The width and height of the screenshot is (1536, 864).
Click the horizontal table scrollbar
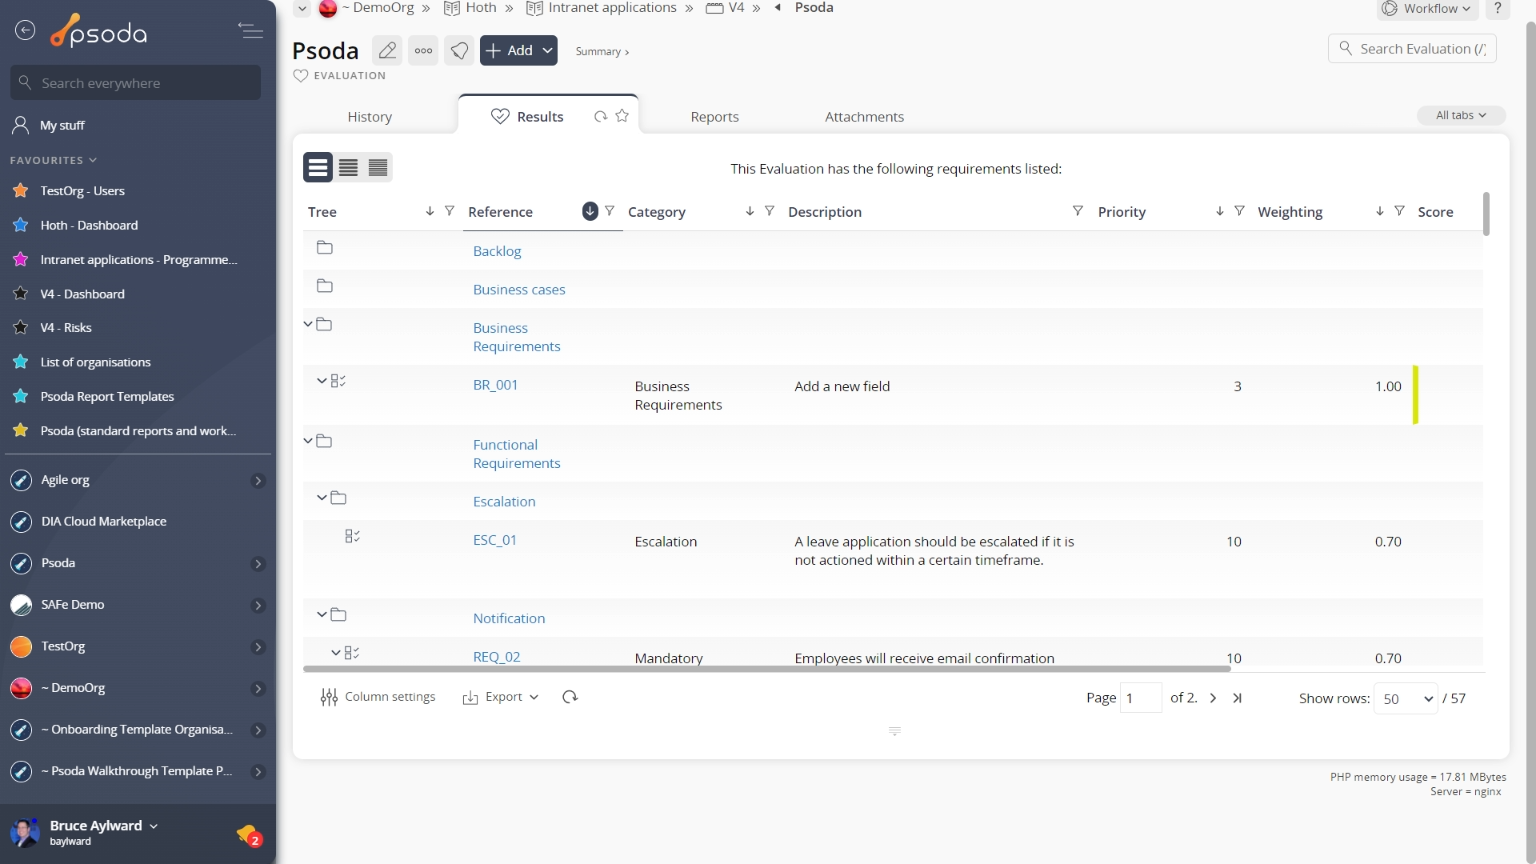[x=767, y=668]
